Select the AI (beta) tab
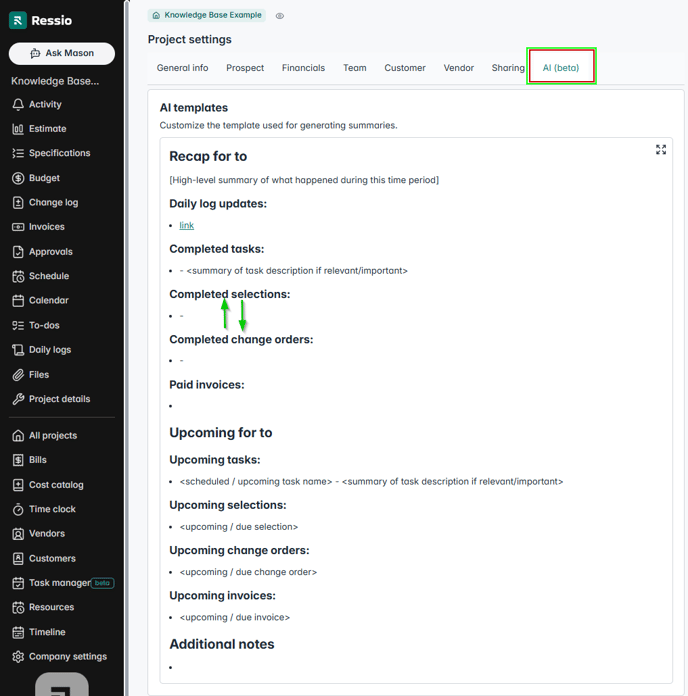Image resolution: width=688 pixels, height=696 pixels. coord(561,68)
